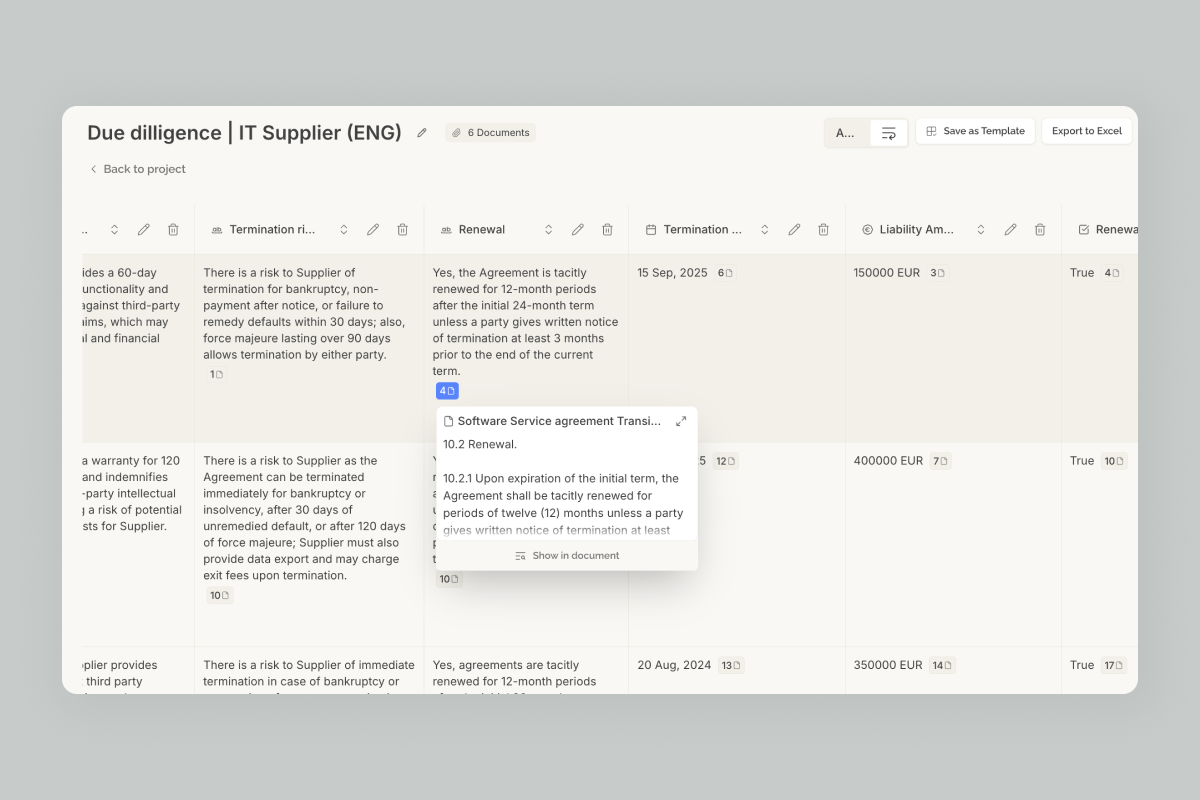The image size is (1200, 800).
Task: Toggle the wrap text view icon
Action: (888, 133)
